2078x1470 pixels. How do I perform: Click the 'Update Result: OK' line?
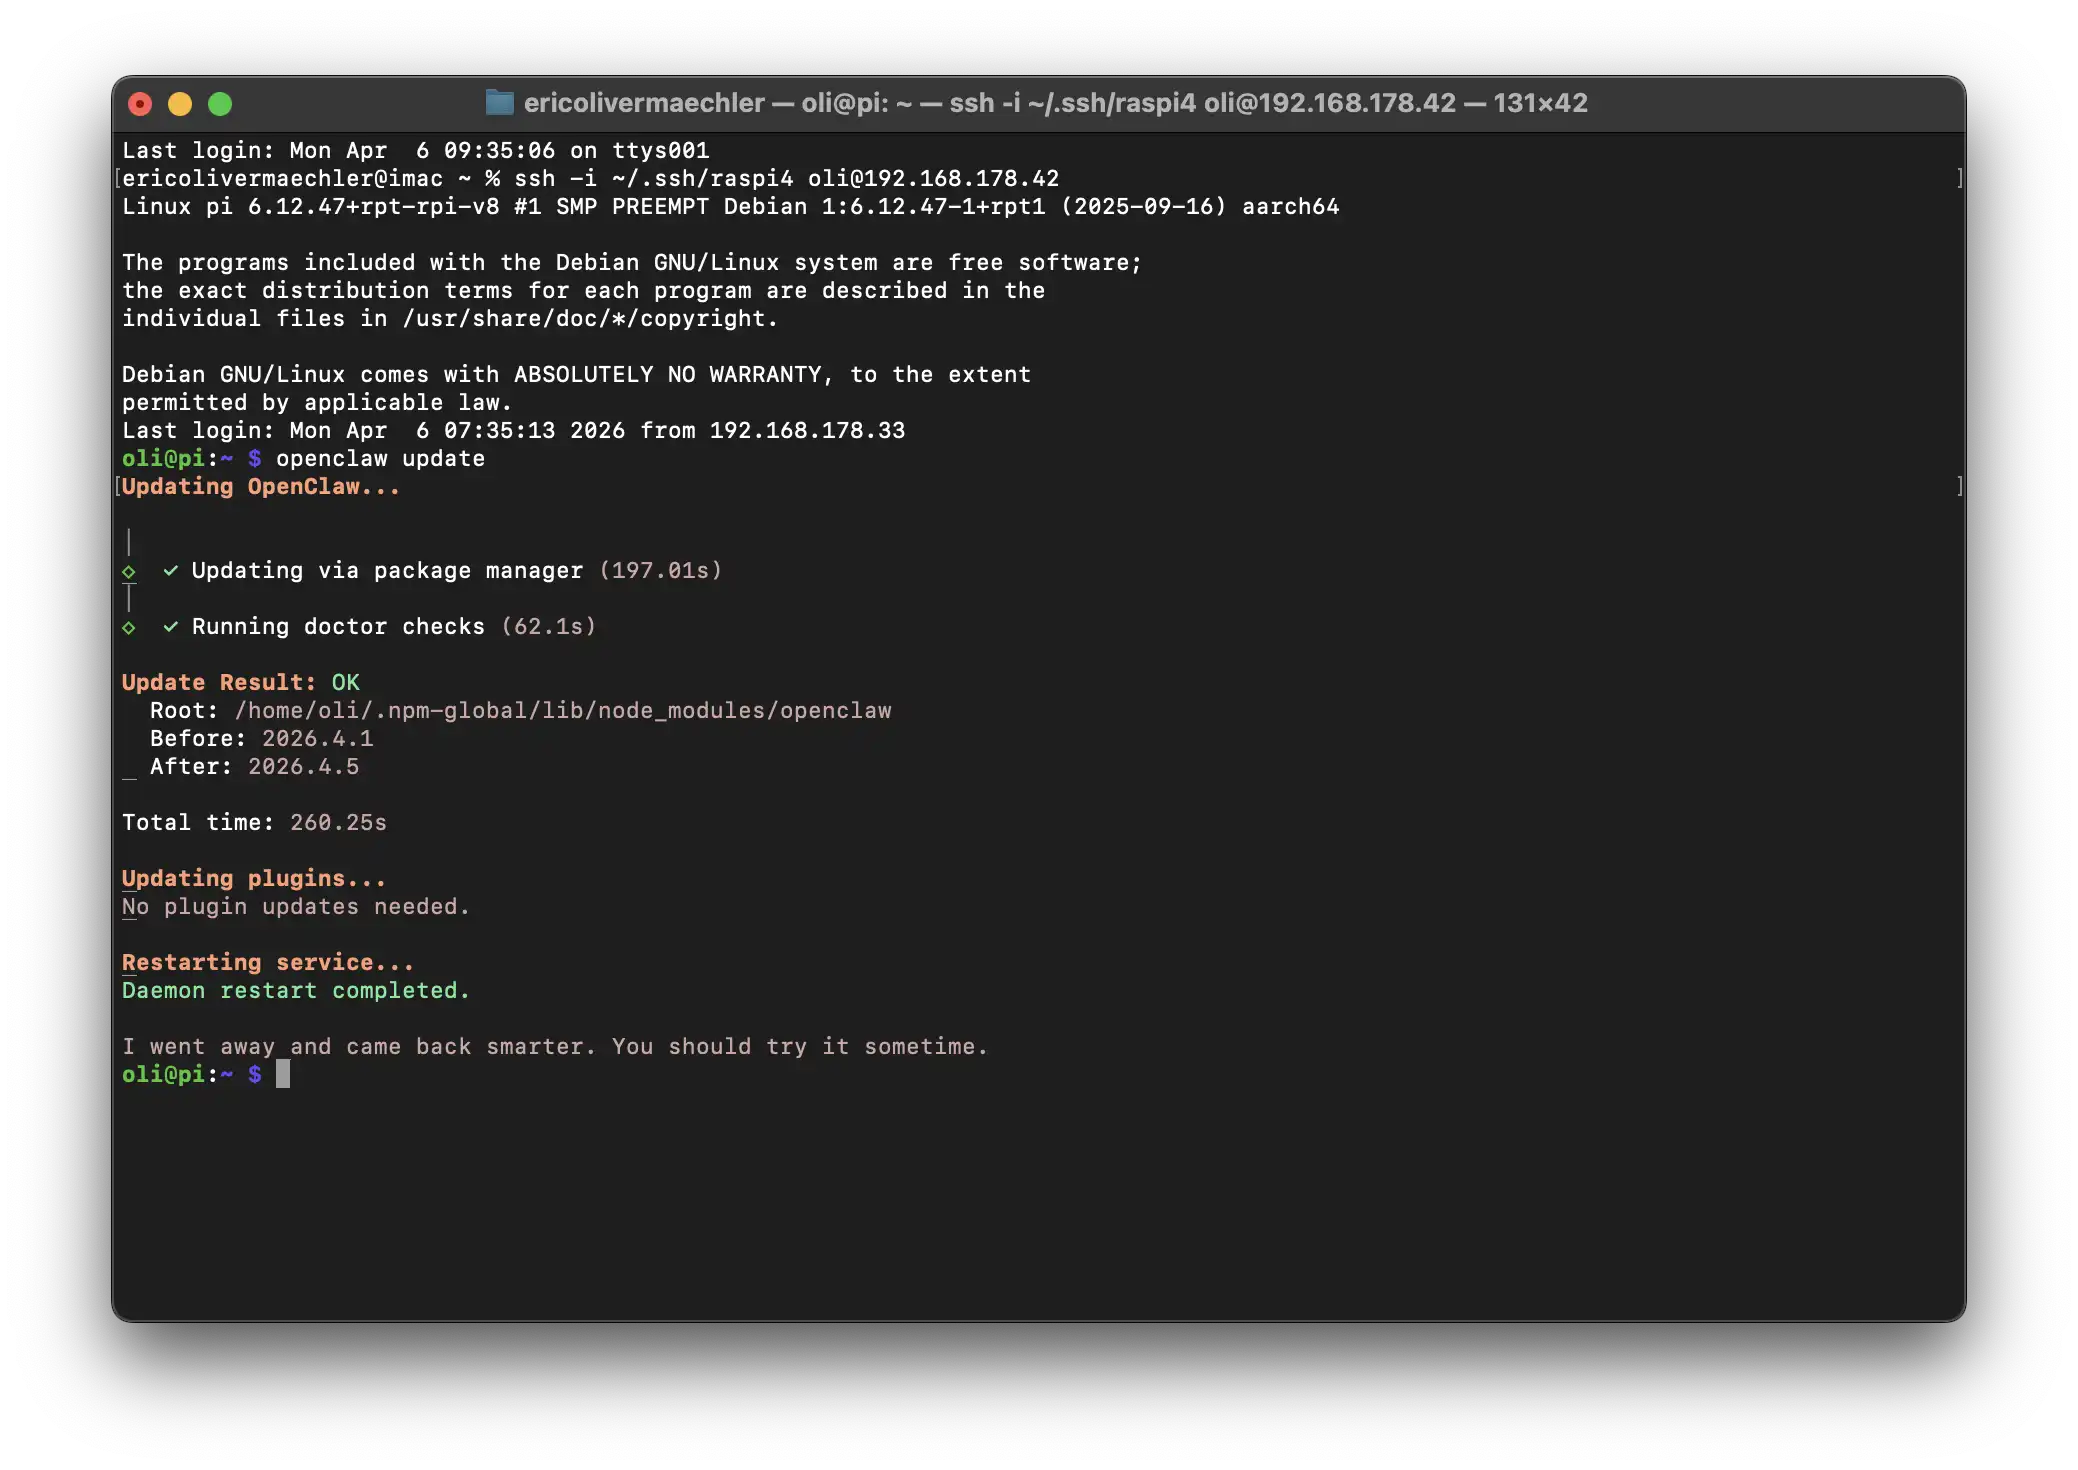pyautogui.click(x=240, y=682)
